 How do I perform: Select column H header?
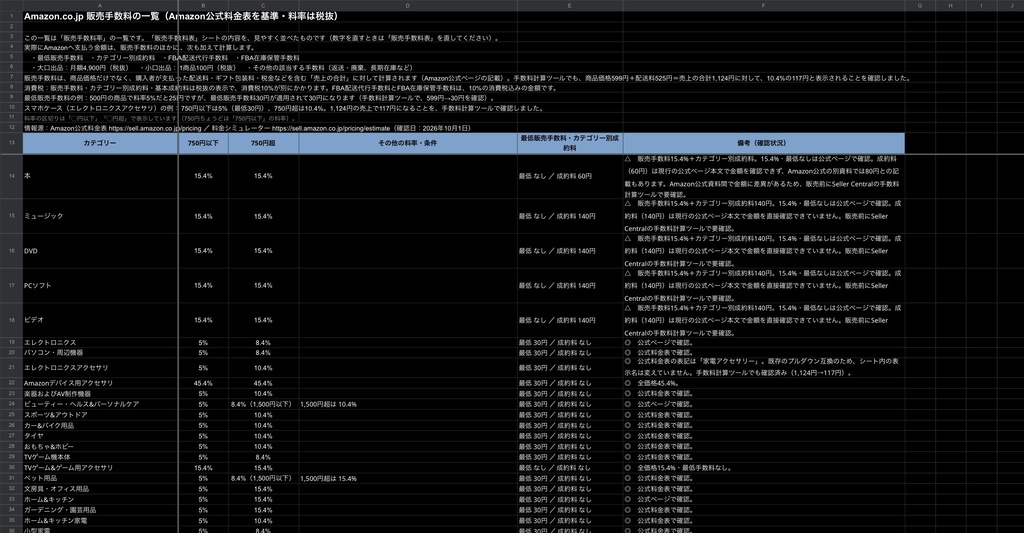(950, 5)
